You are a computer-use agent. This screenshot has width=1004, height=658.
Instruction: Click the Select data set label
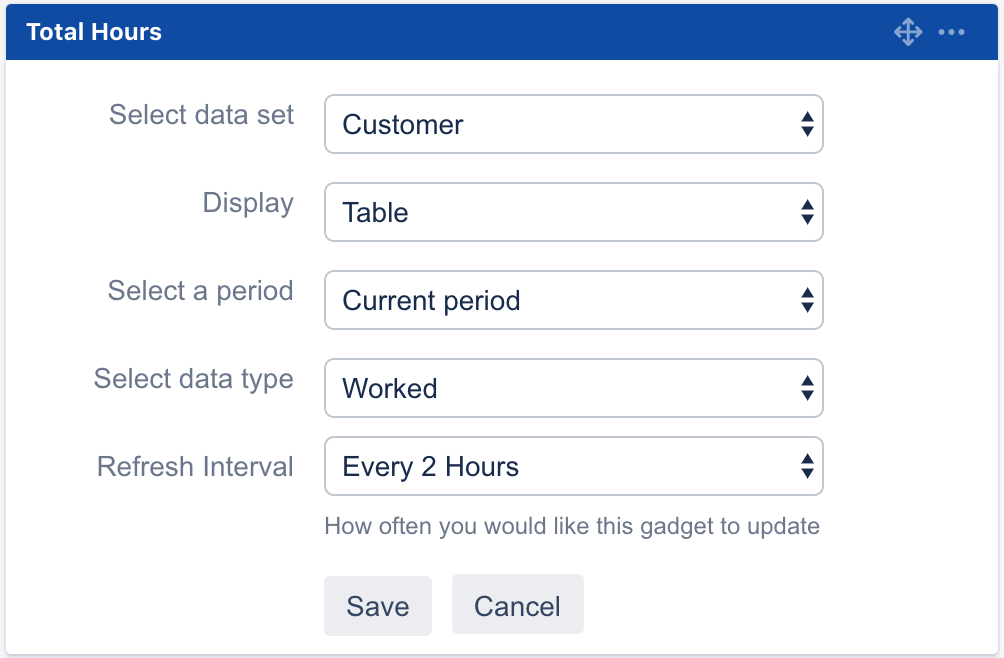tap(201, 115)
